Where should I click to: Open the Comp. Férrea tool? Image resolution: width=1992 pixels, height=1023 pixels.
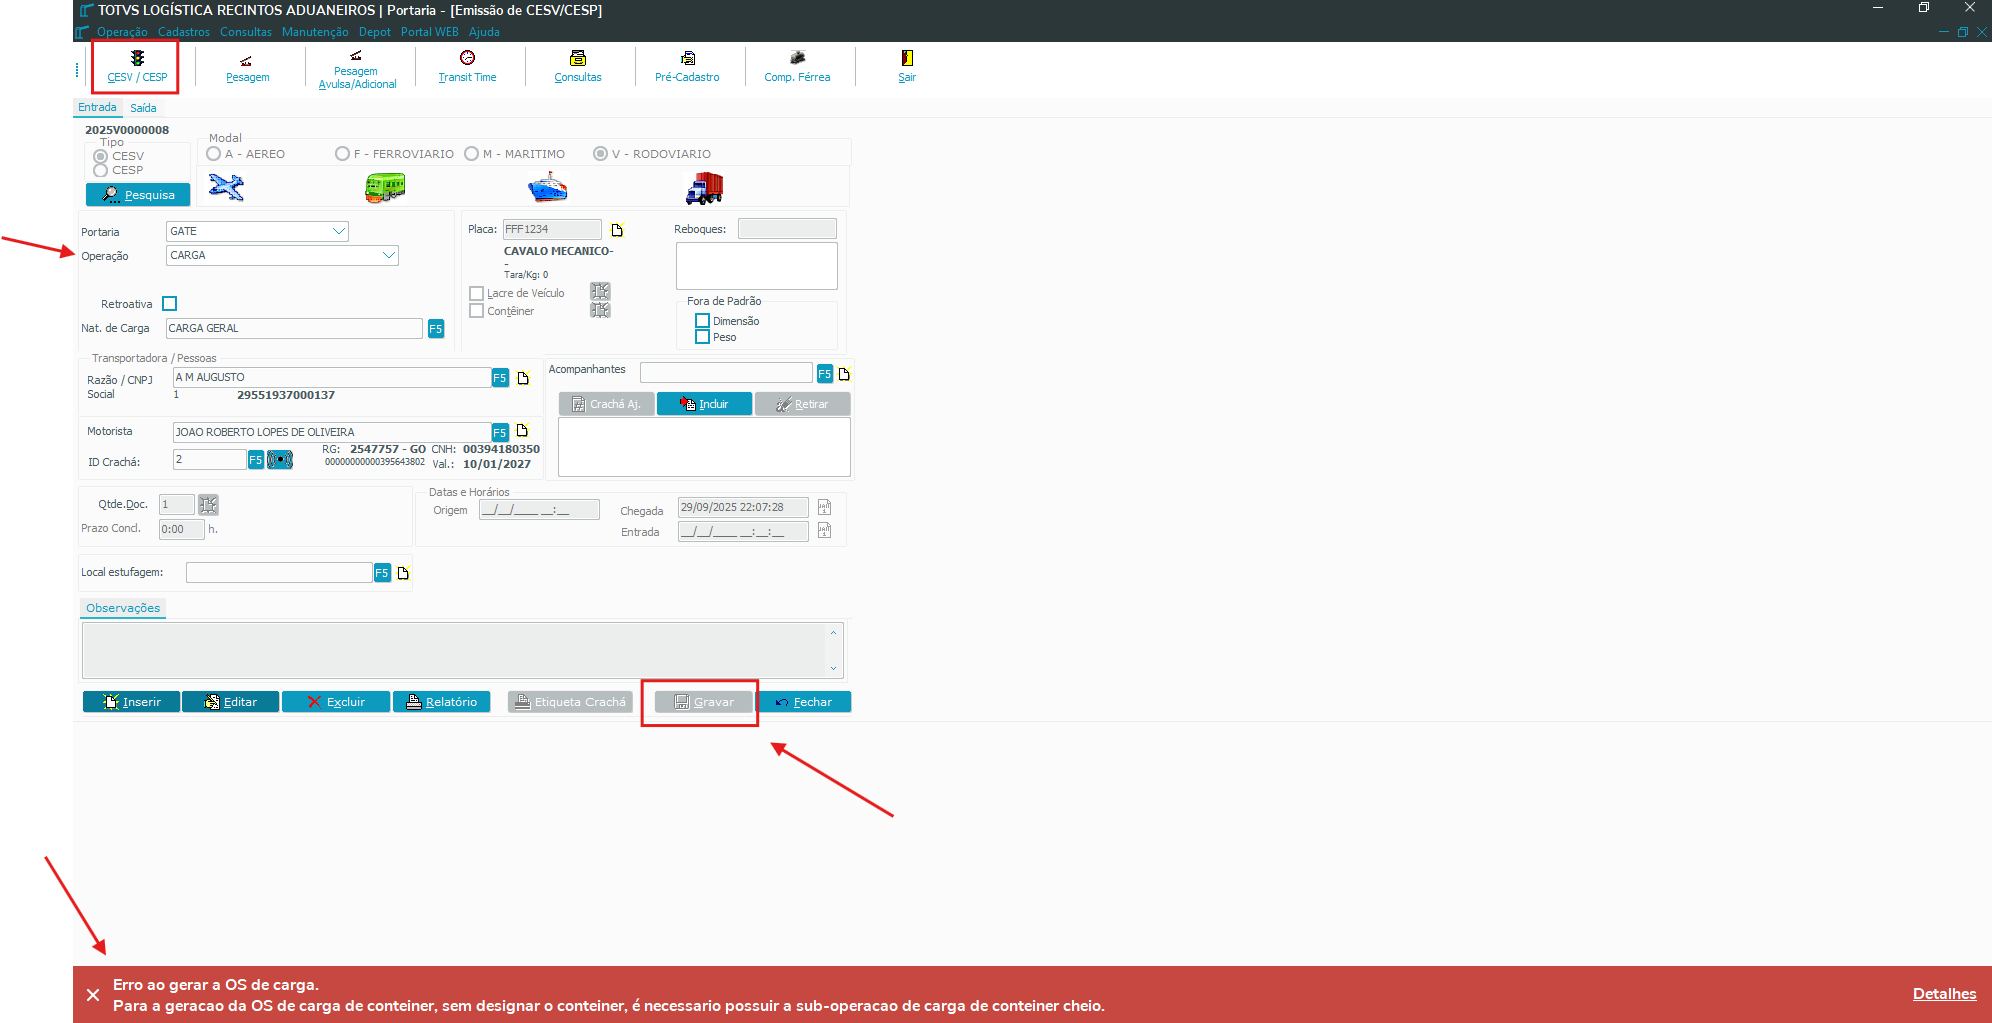[797, 68]
